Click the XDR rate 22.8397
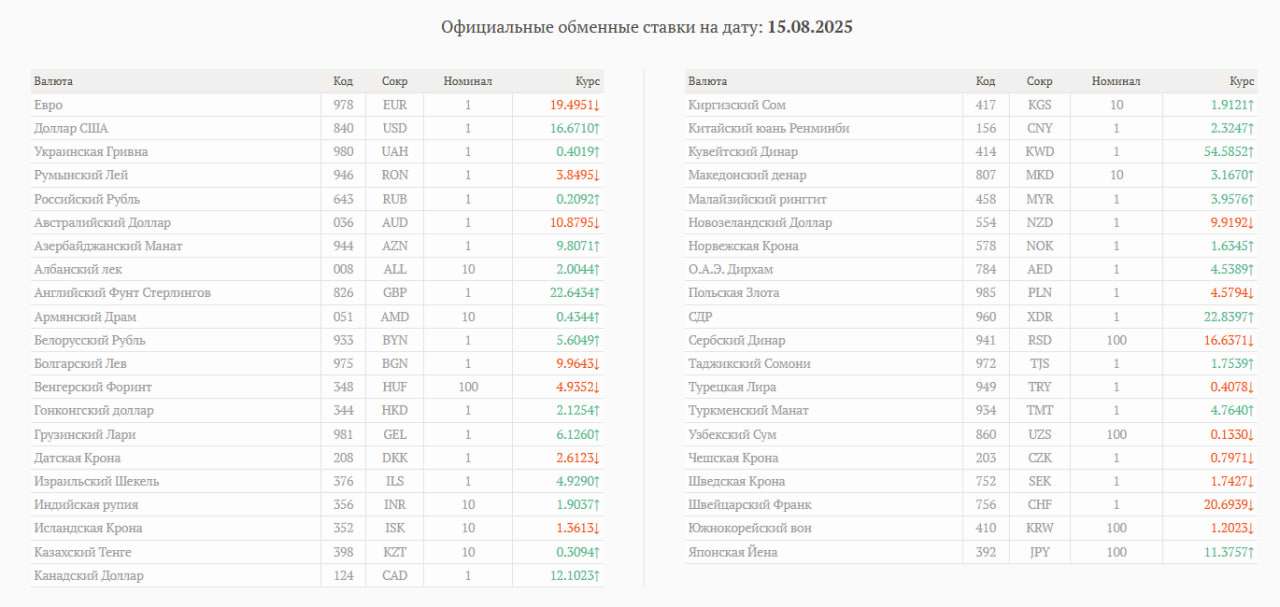Screen dimensions: 1280x607 coord(1228,317)
